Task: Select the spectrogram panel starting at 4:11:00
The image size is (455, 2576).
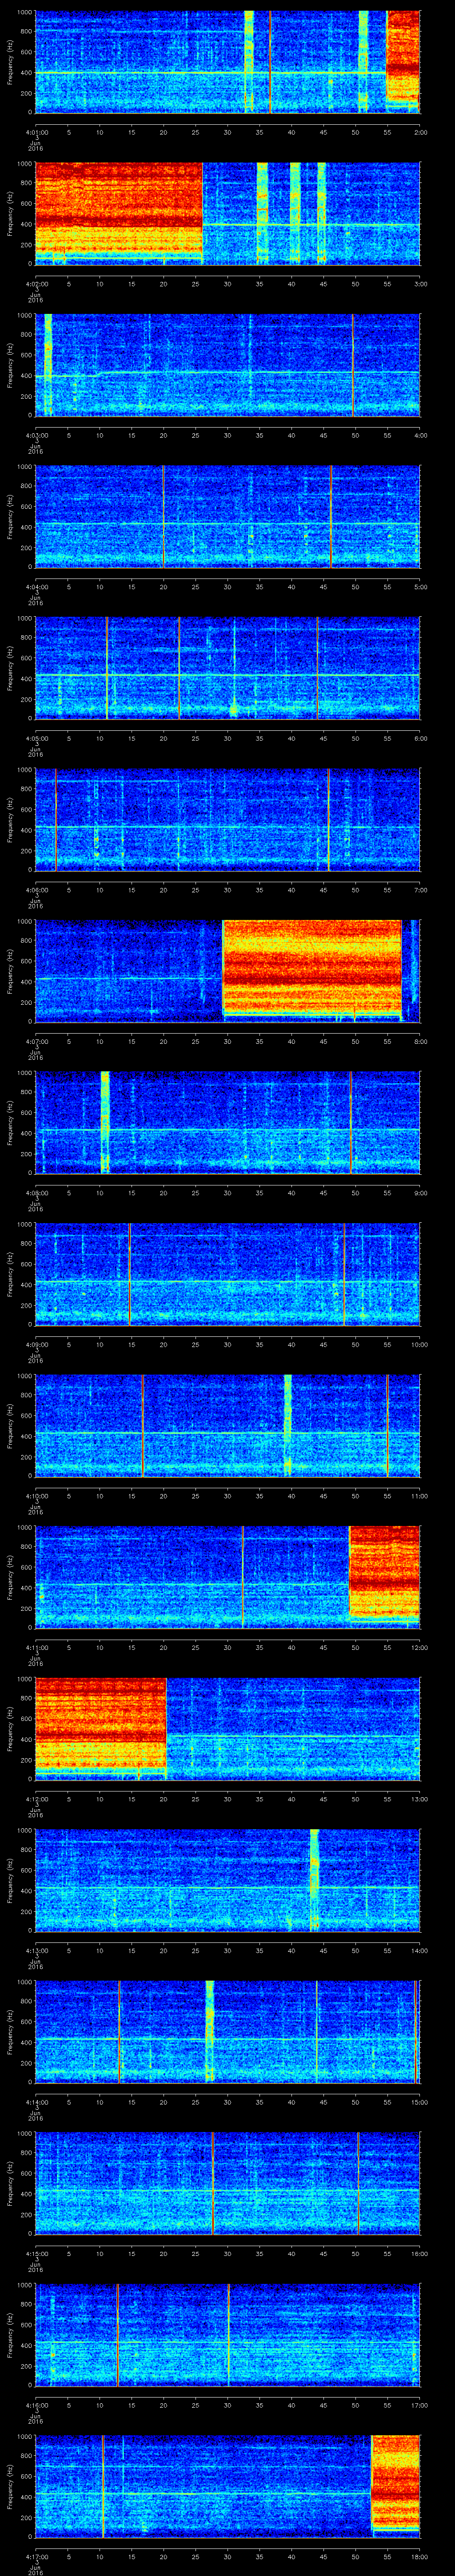Action: point(227,1576)
